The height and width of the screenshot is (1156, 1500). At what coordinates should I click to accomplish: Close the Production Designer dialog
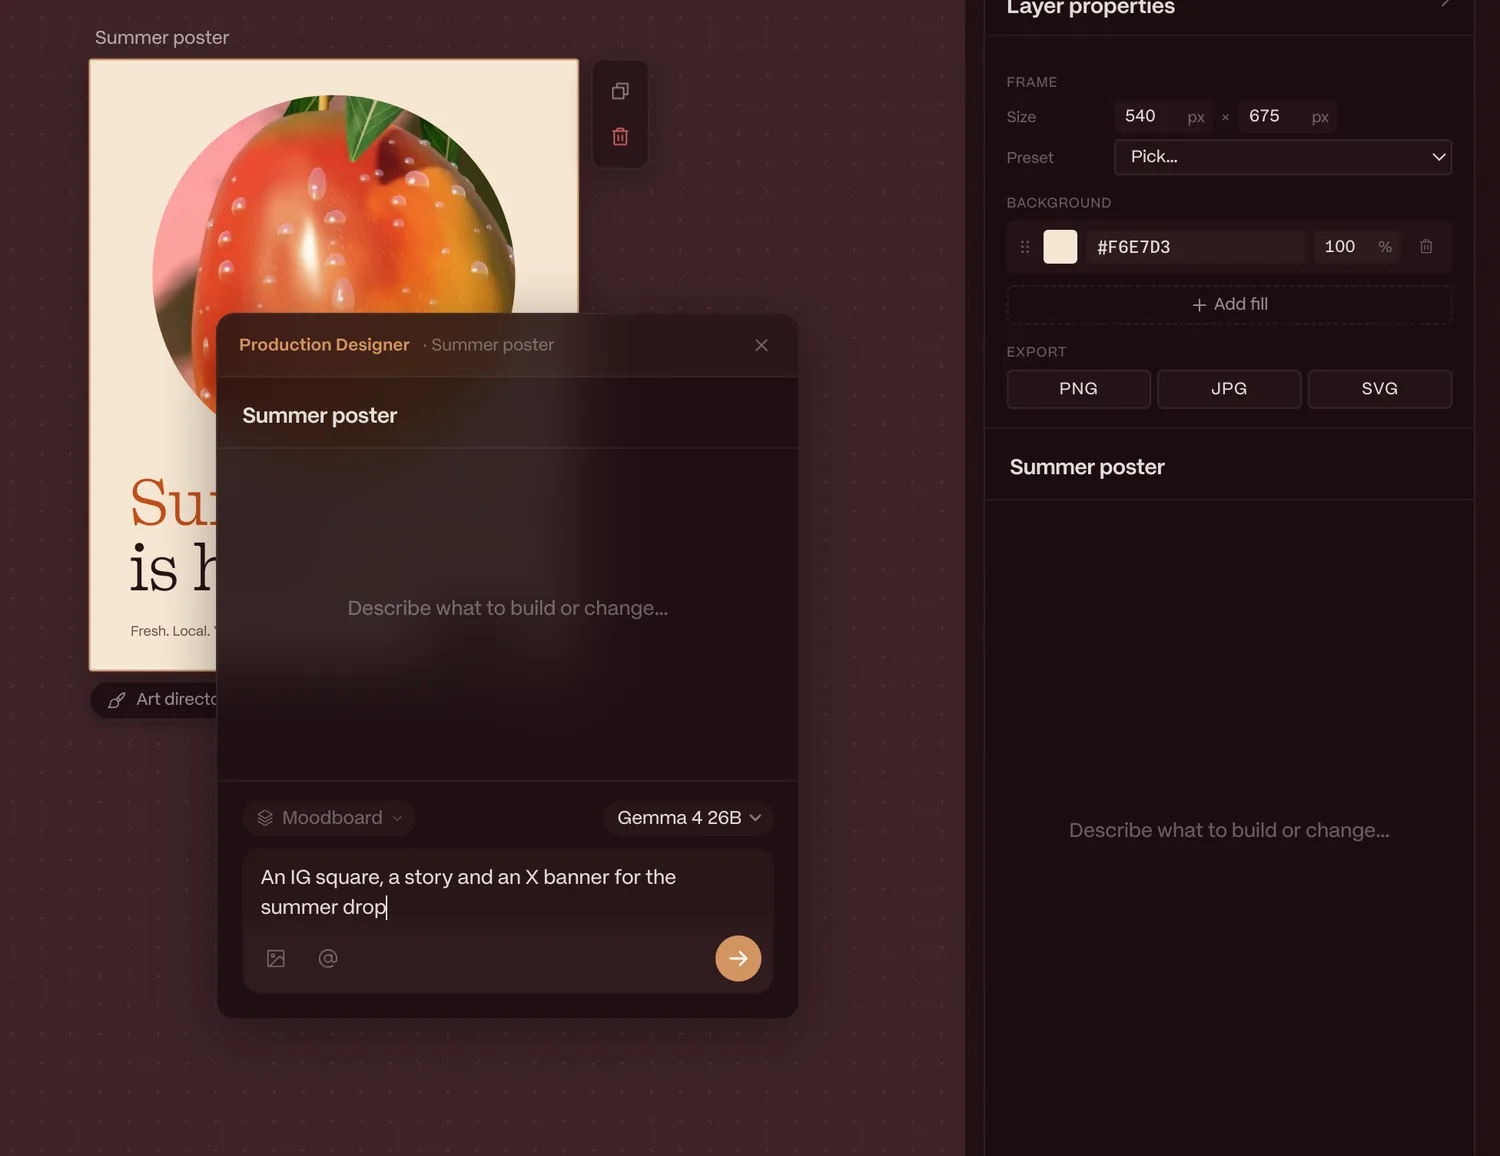coord(761,345)
